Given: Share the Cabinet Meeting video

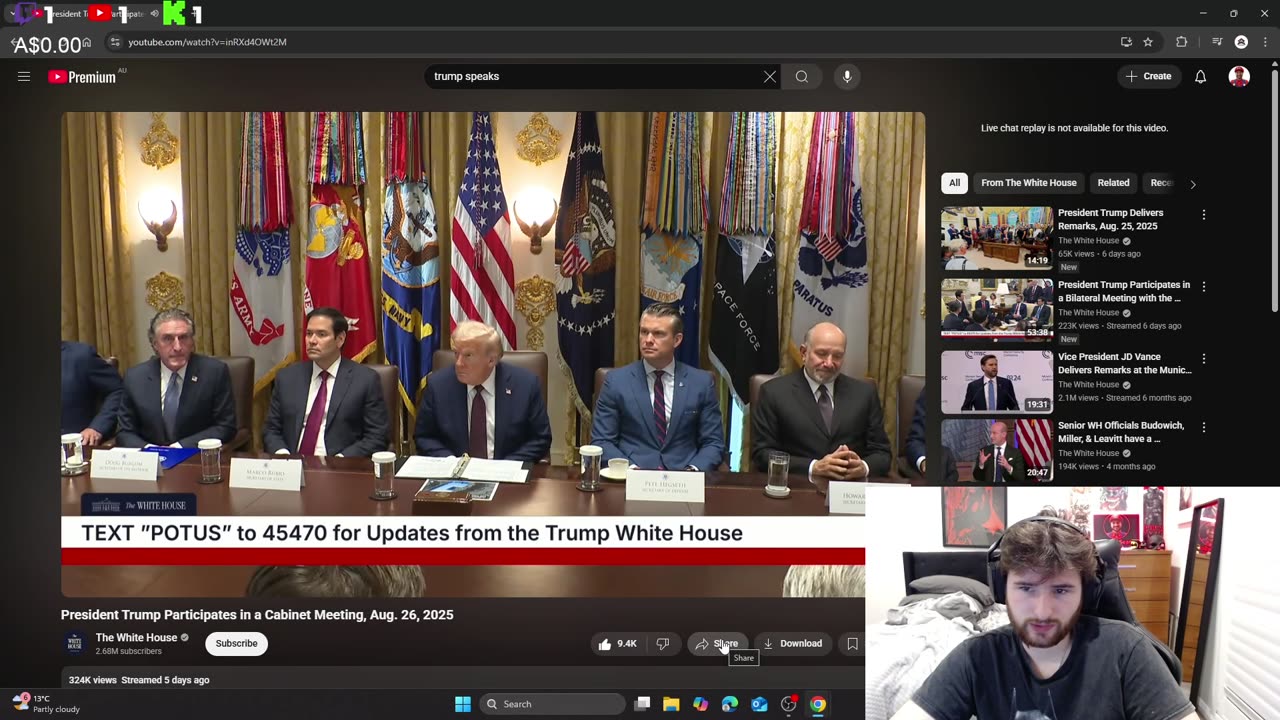Looking at the screenshot, I should click(x=717, y=644).
